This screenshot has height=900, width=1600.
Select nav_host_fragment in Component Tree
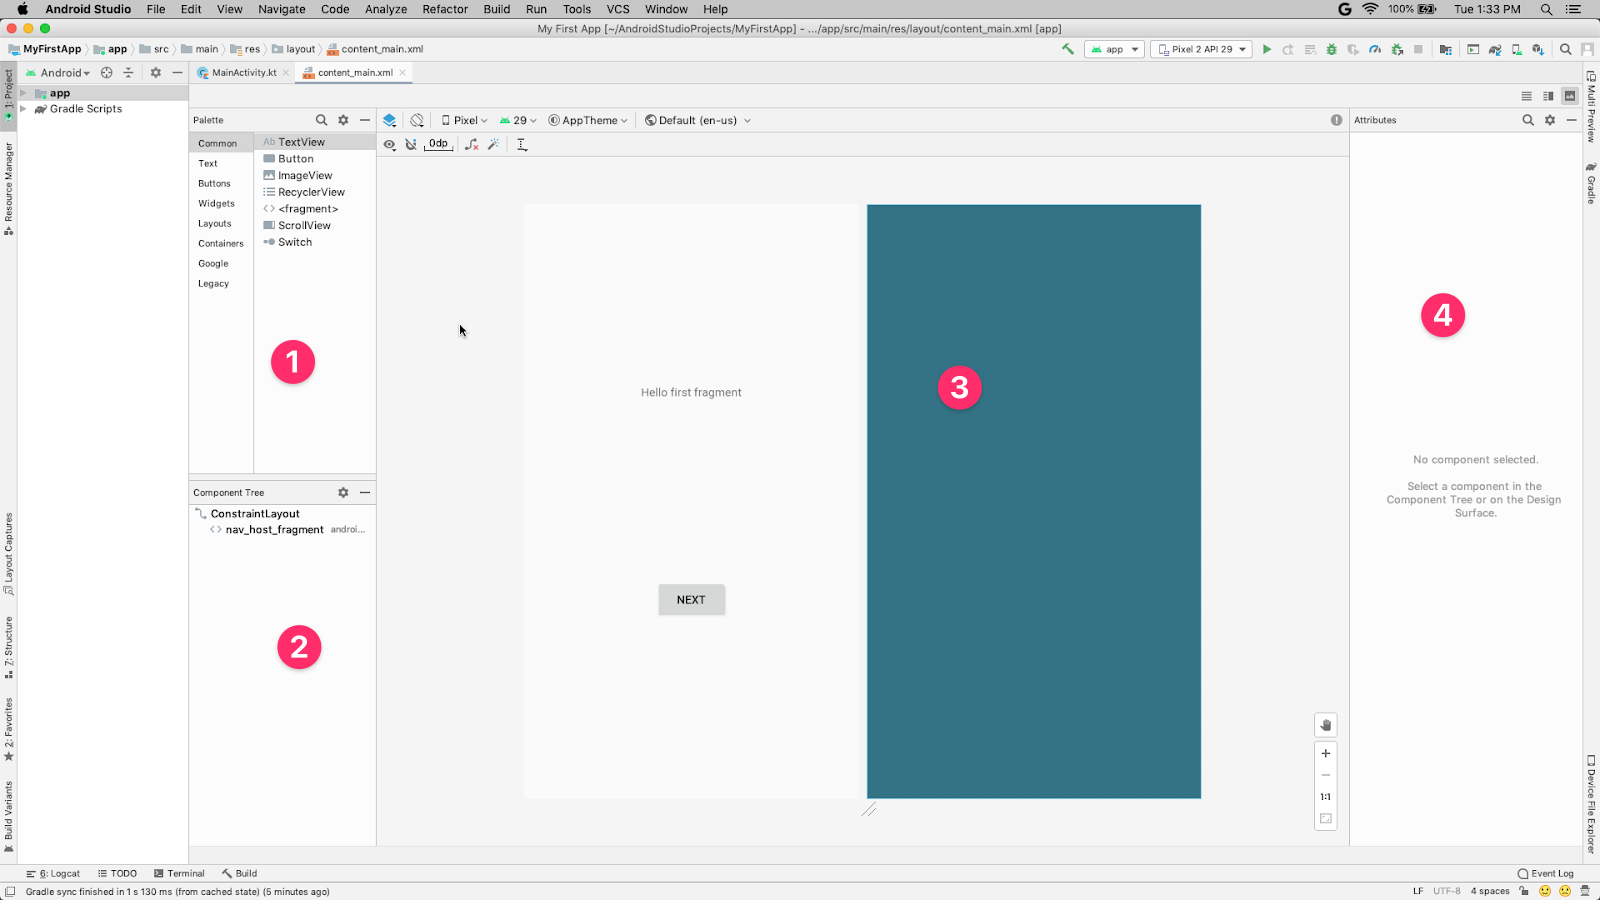(x=274, y=530)
